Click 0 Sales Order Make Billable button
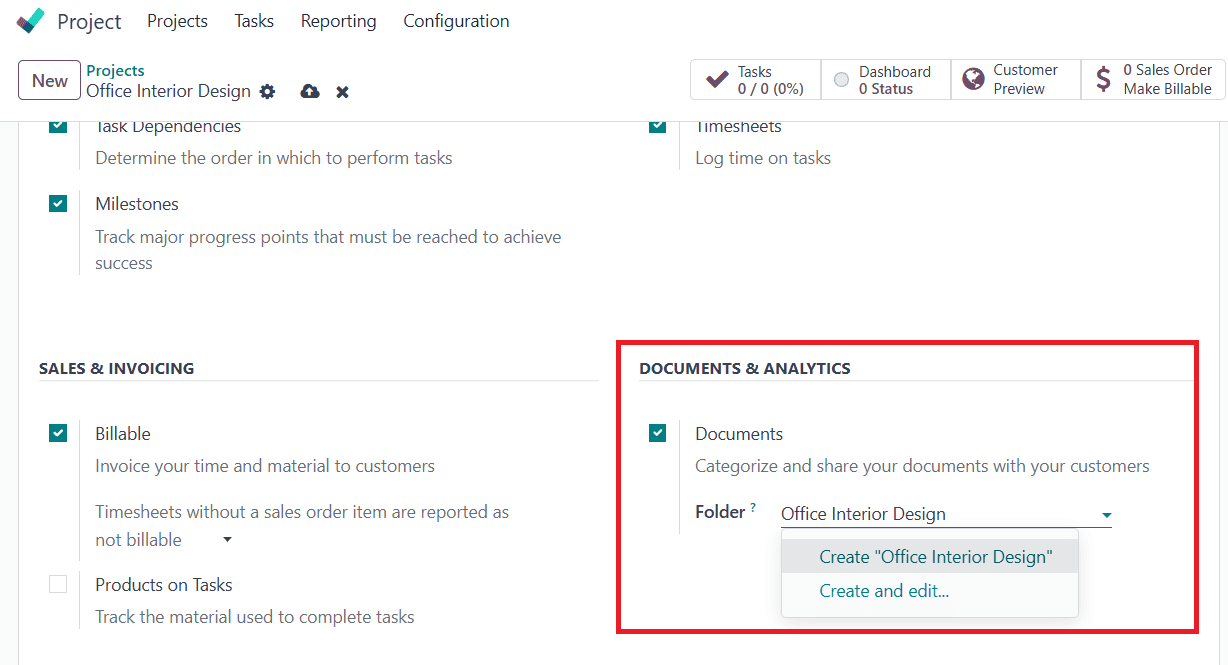 pos(1153,80)
